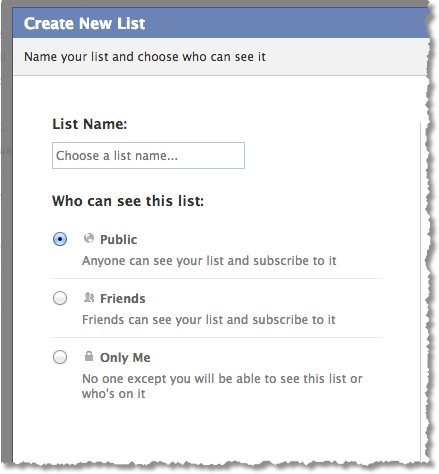Select the Public radio button

point(60,239)
